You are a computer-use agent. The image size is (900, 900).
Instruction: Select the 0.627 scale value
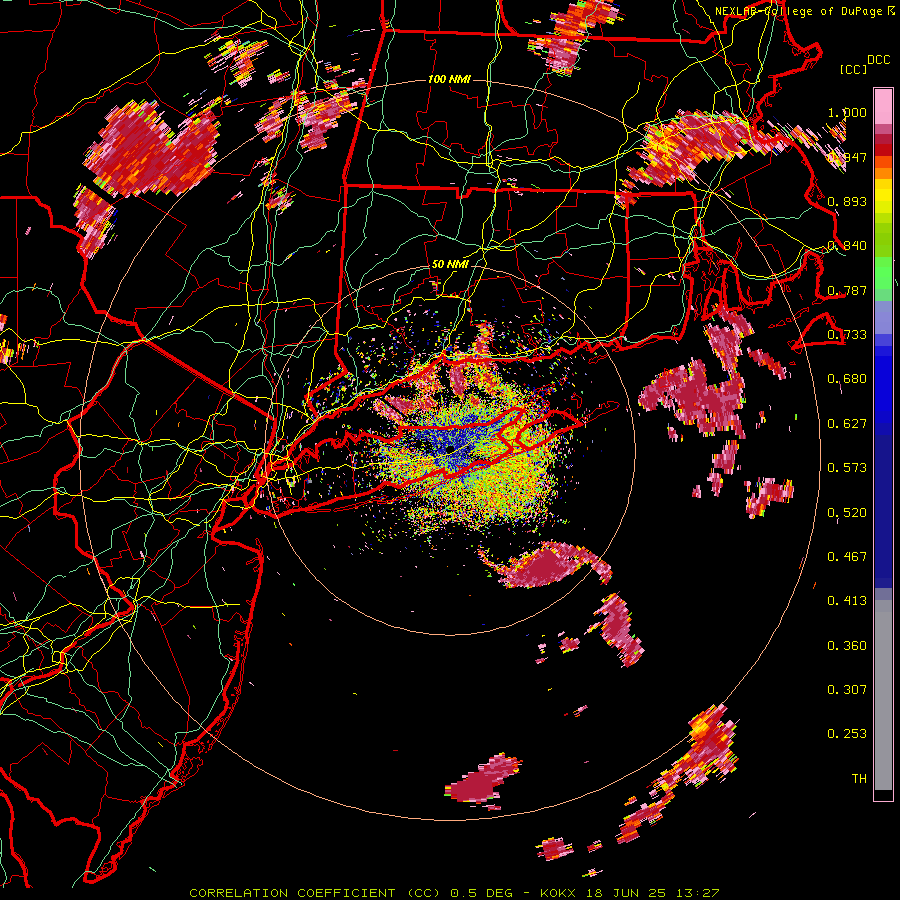coord(847,424)
